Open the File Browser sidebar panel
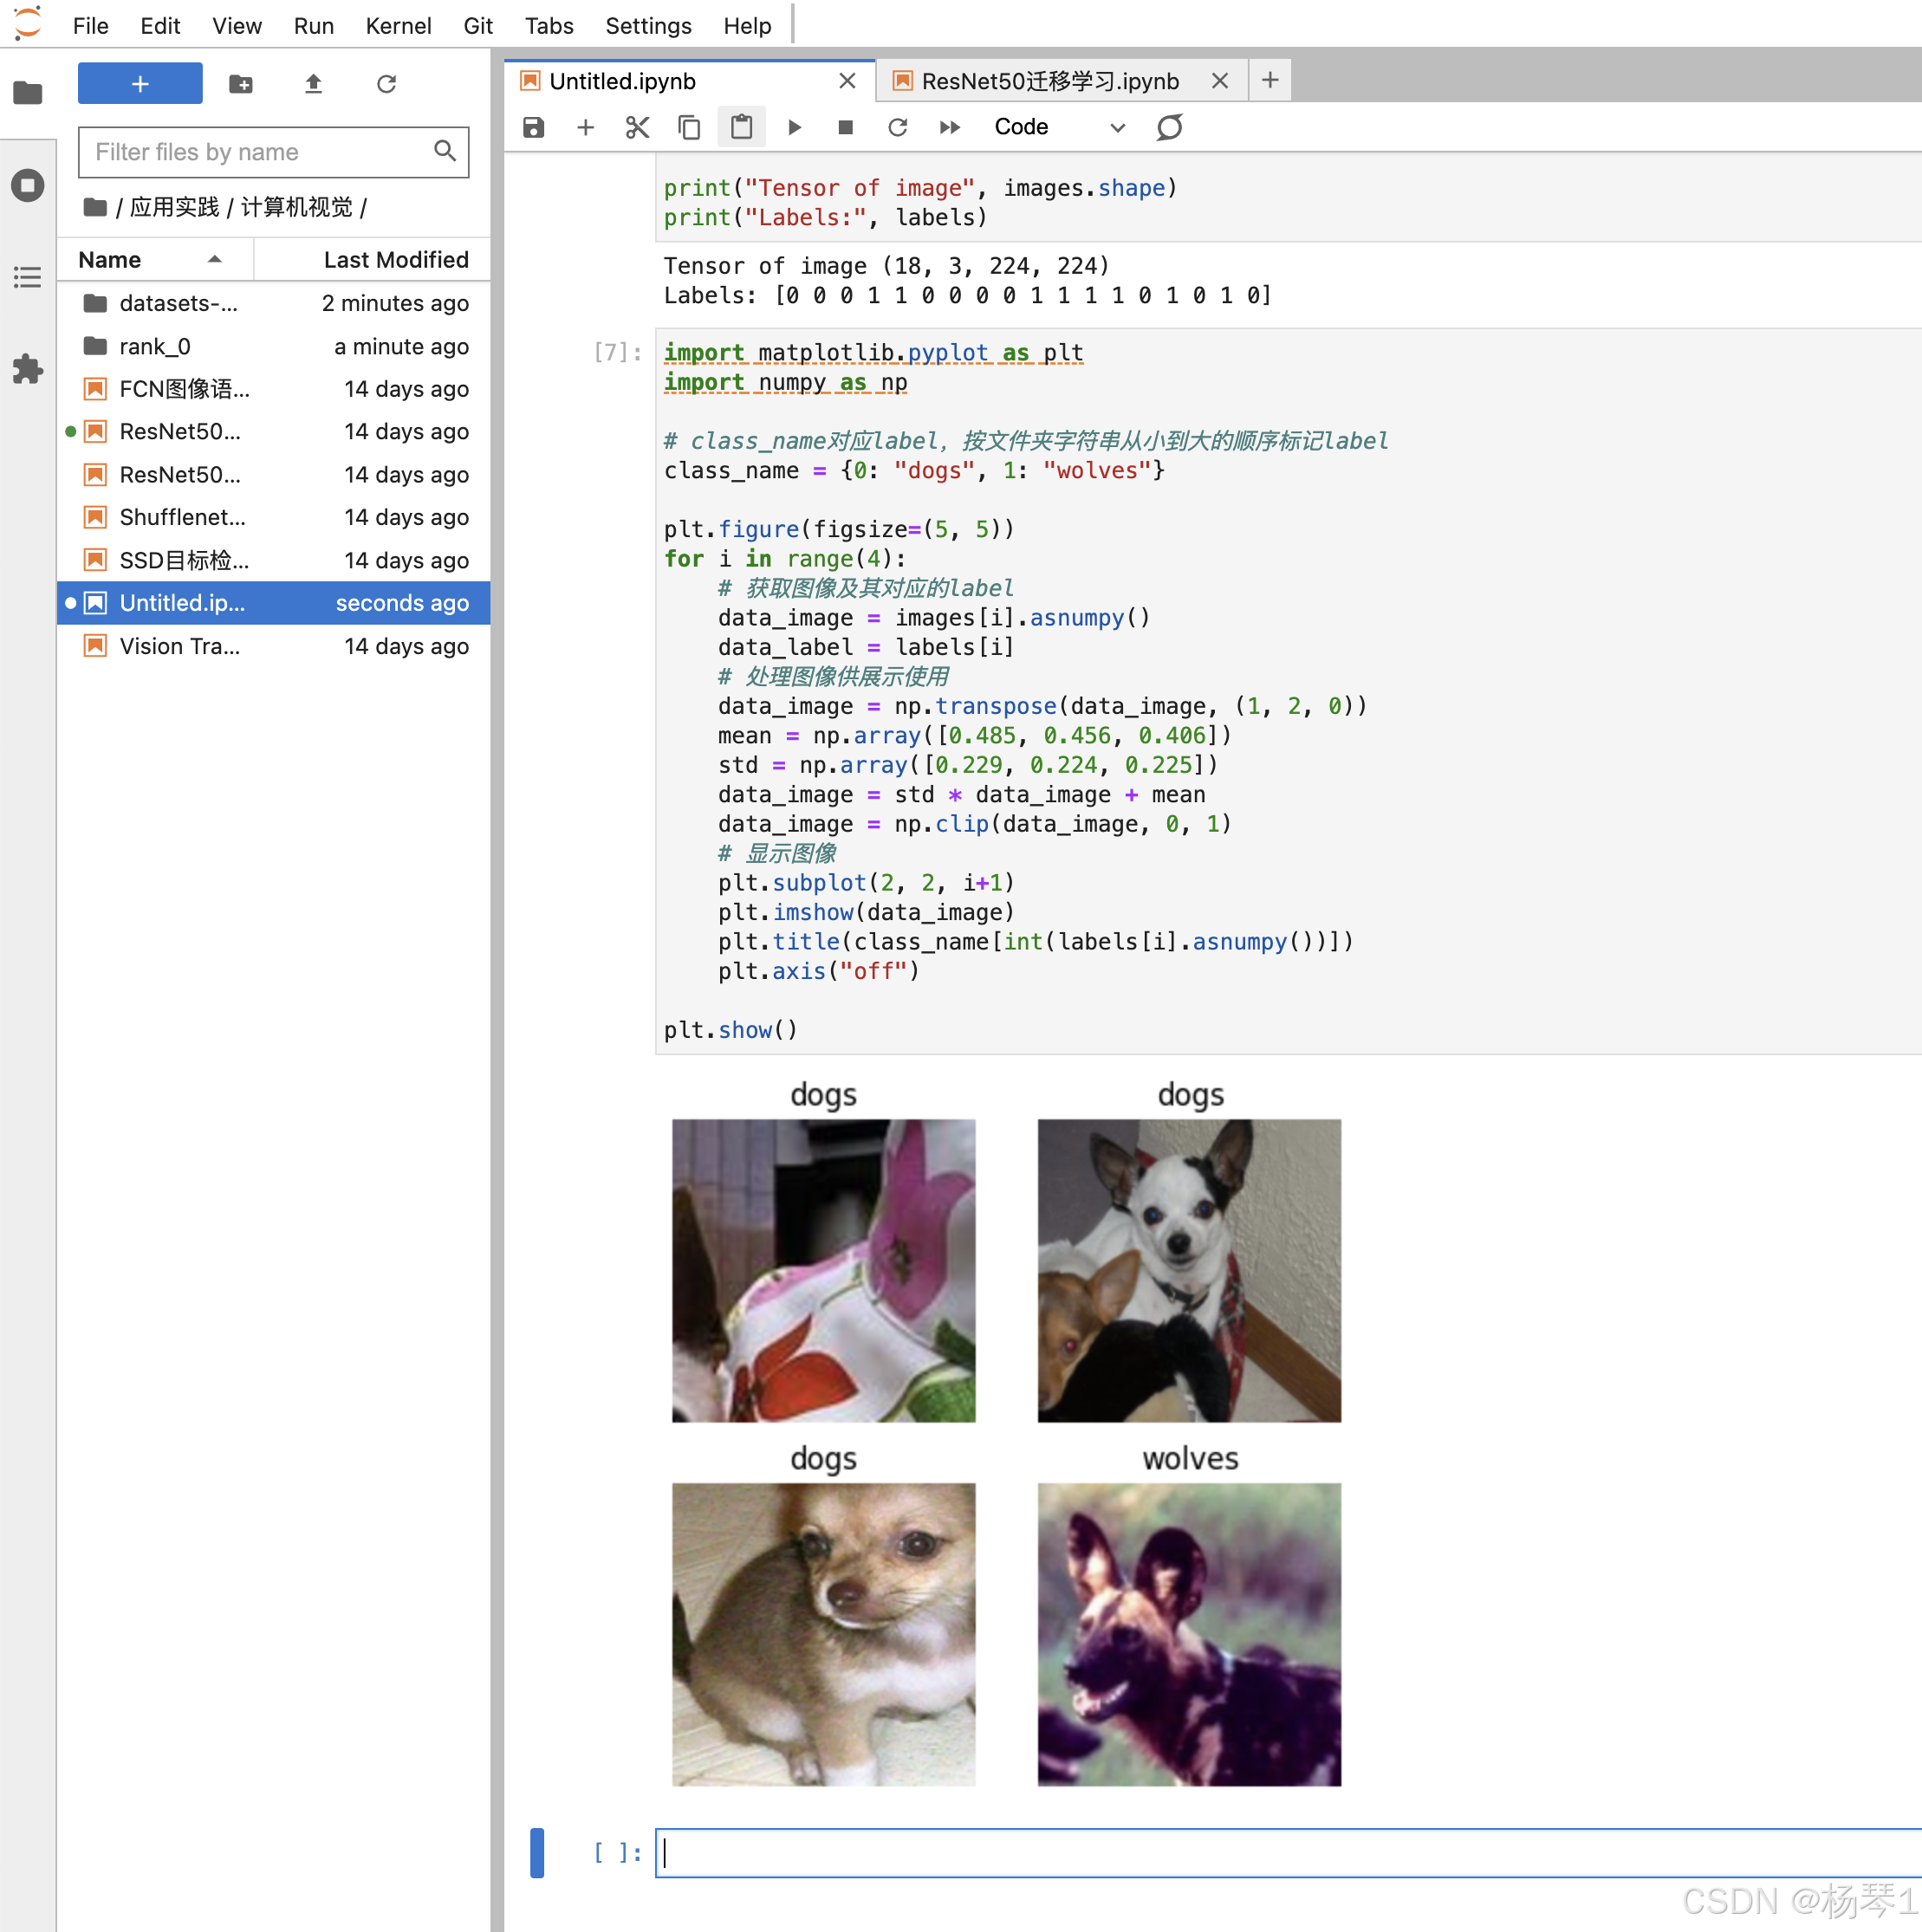Screen dimensions: 1922x1932 pos(28,93)
